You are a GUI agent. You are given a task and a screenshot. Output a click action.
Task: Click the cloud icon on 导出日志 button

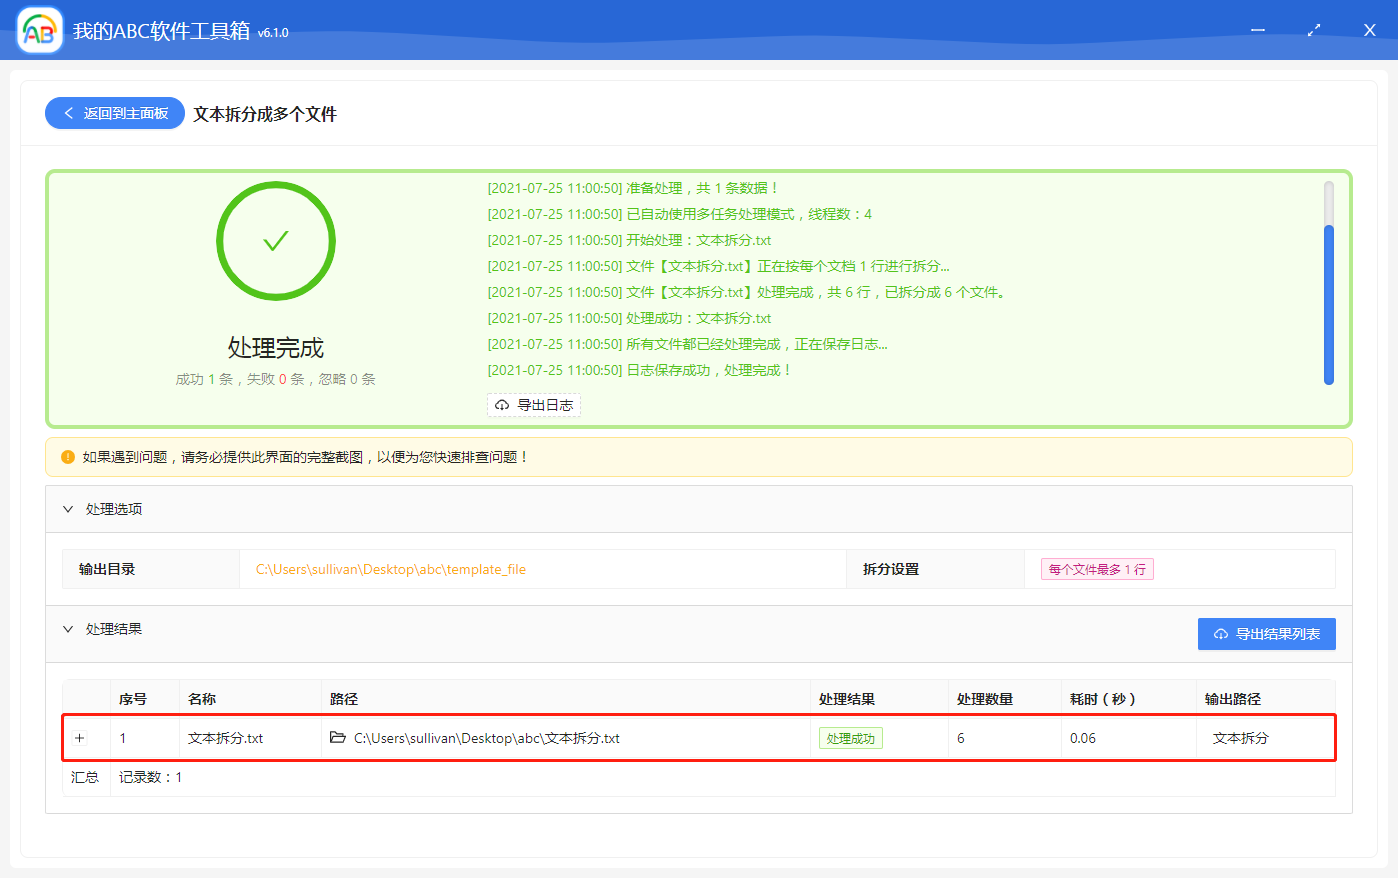502,405
